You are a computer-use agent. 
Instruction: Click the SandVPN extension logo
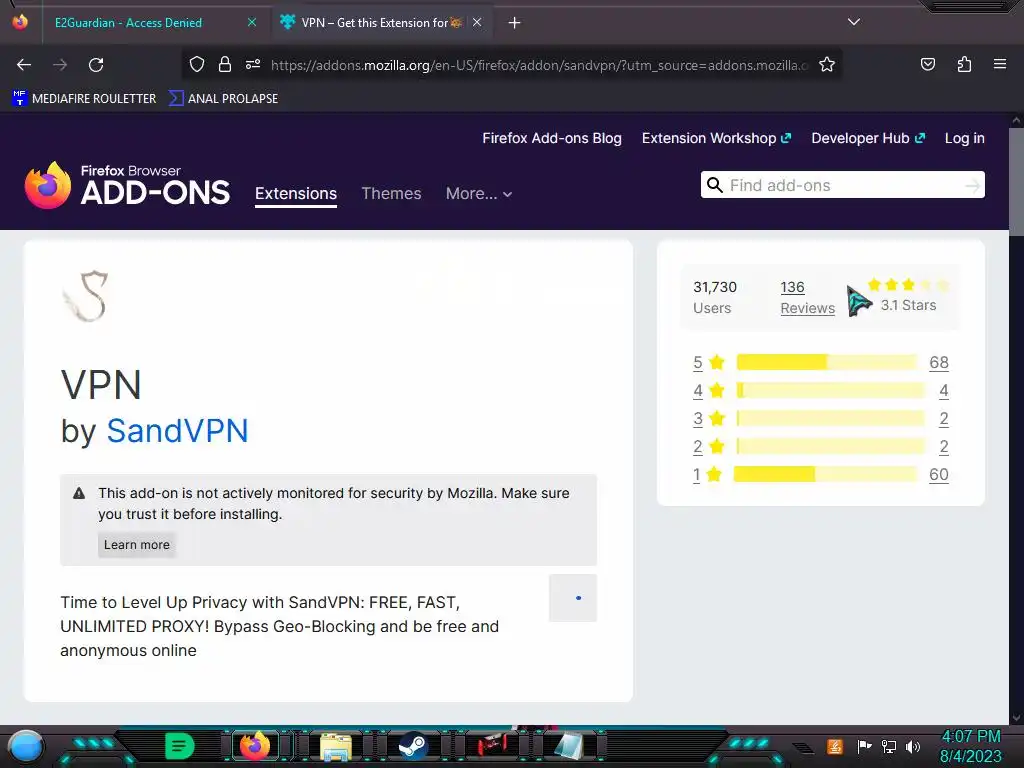(x=85, y=296)
